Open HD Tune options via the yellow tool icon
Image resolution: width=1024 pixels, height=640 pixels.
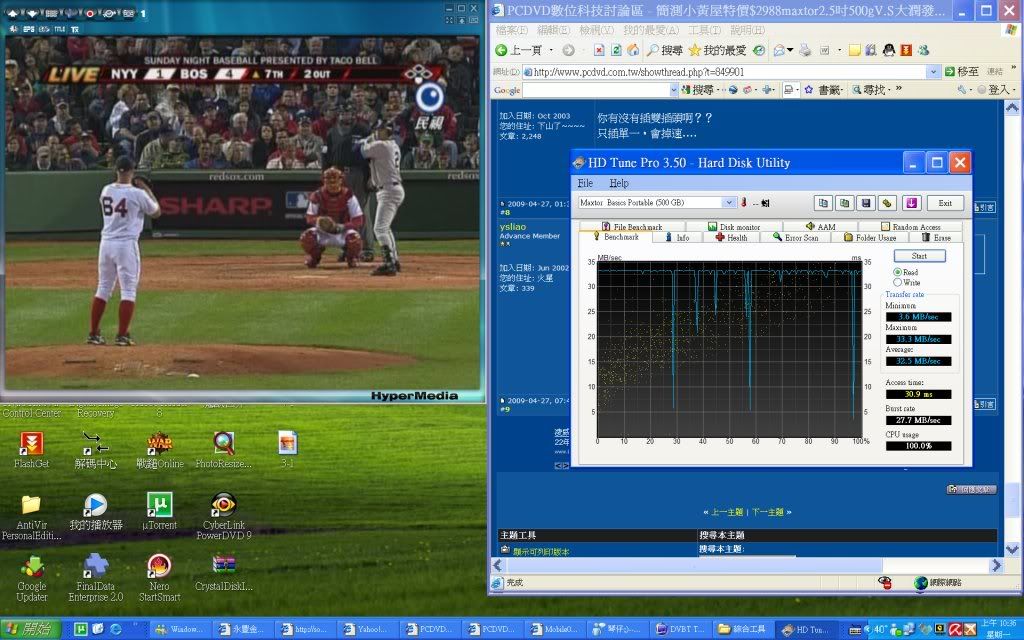pyautogui.click(x=887, y=203)
